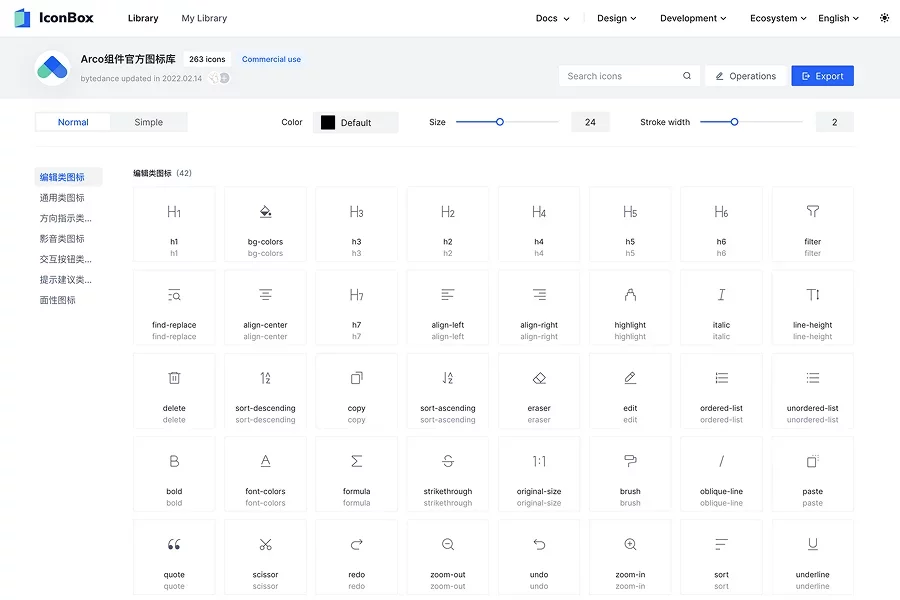Expand the Ecosystem dropdown
The width and height of the screenshot is (900, 600).
pyautogui.click(x=778, y=18)
